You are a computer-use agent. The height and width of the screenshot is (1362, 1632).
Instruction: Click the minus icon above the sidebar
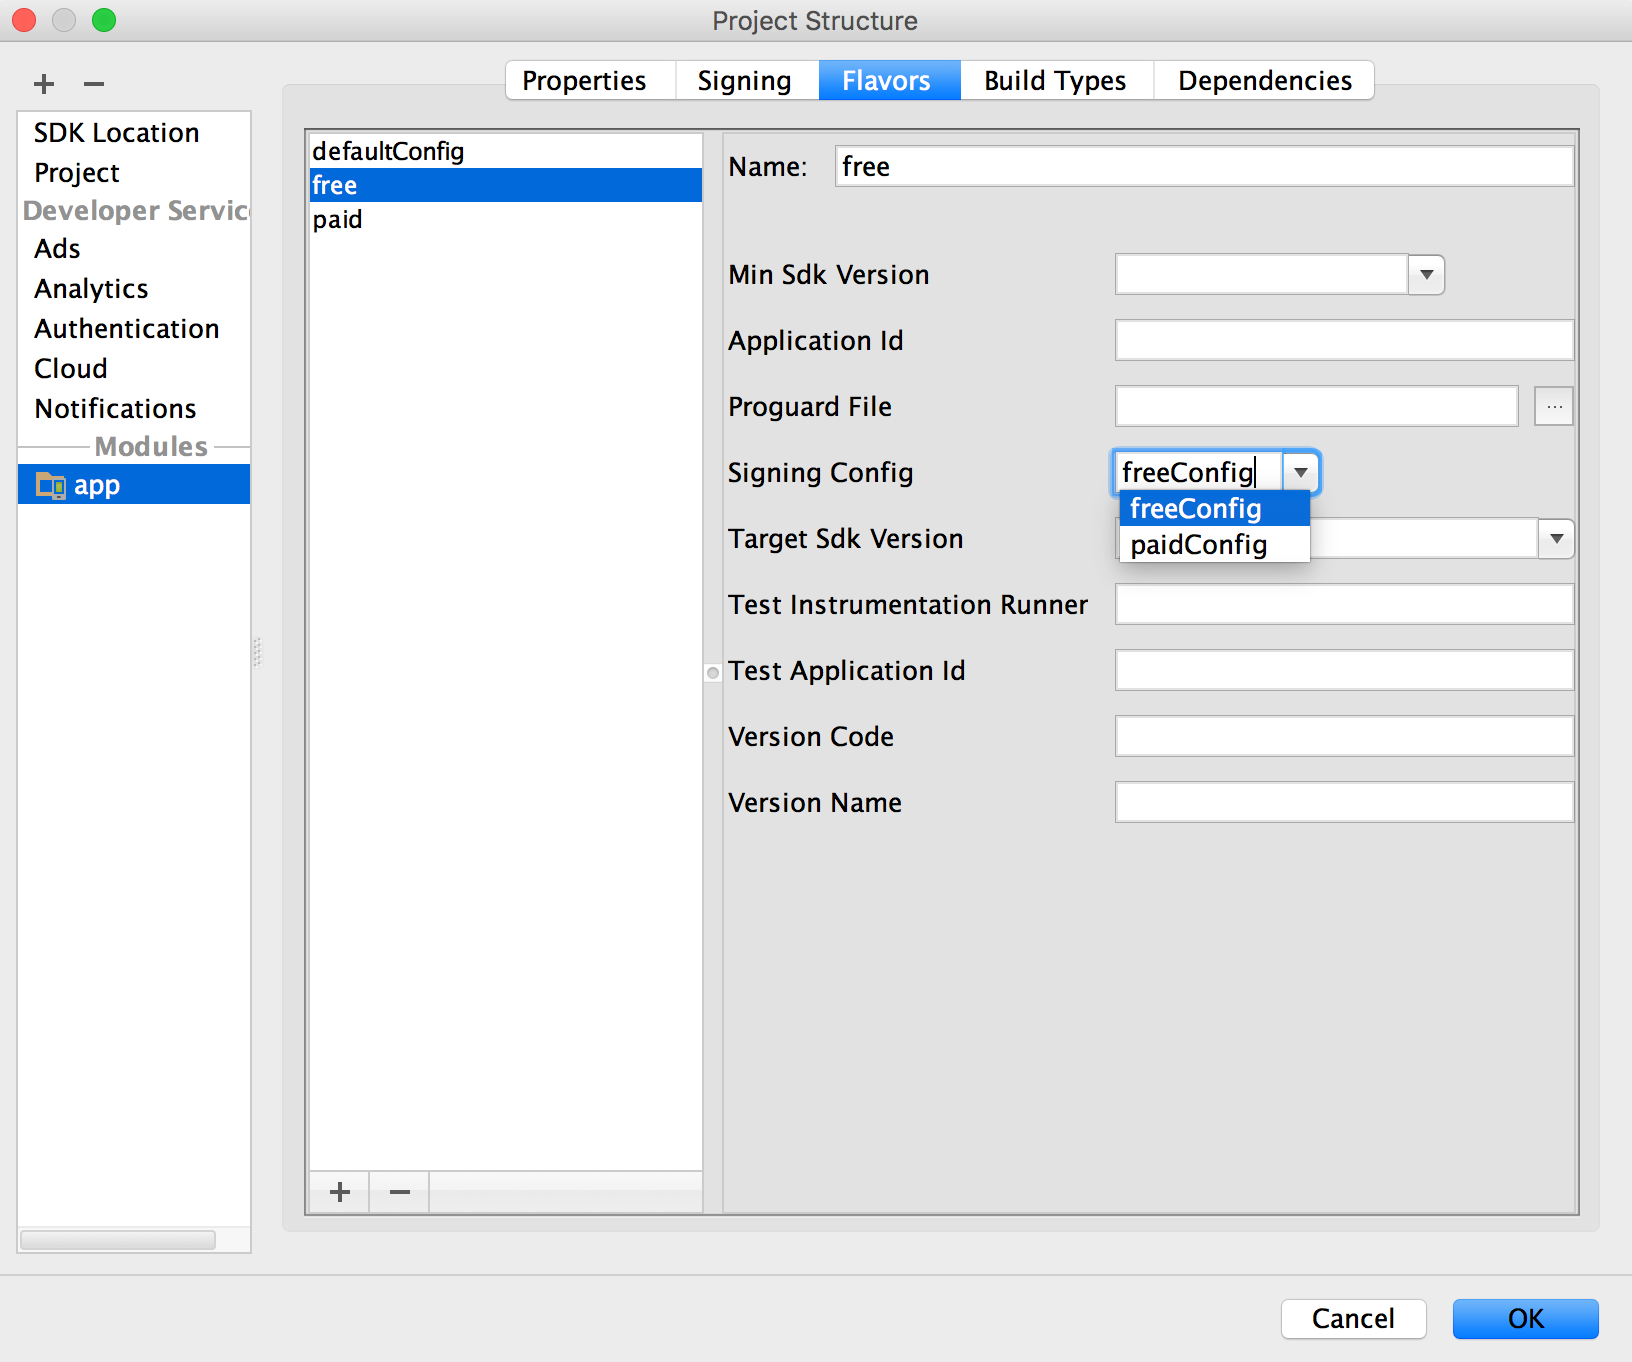click(94, 84)
